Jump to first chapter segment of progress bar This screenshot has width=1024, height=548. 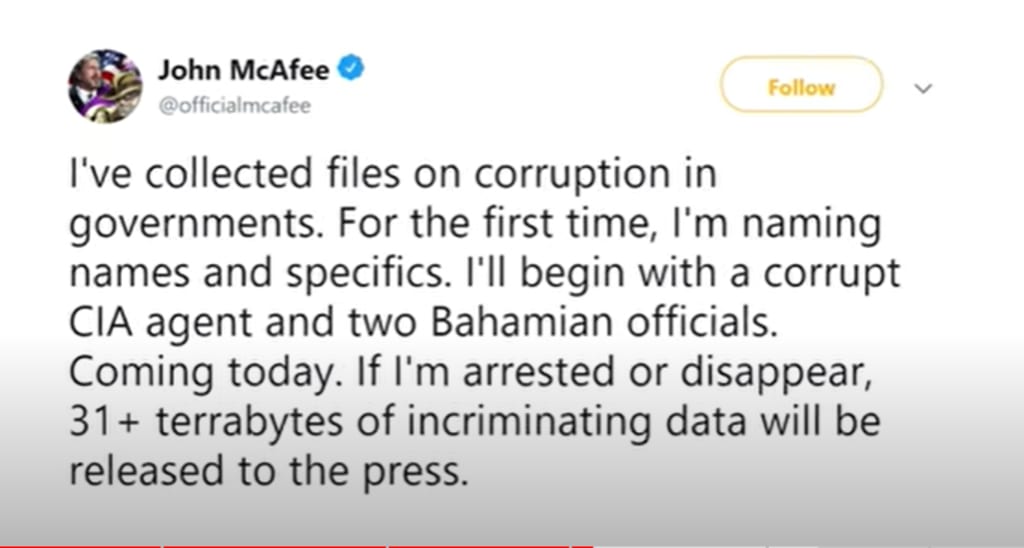[80, 545]
